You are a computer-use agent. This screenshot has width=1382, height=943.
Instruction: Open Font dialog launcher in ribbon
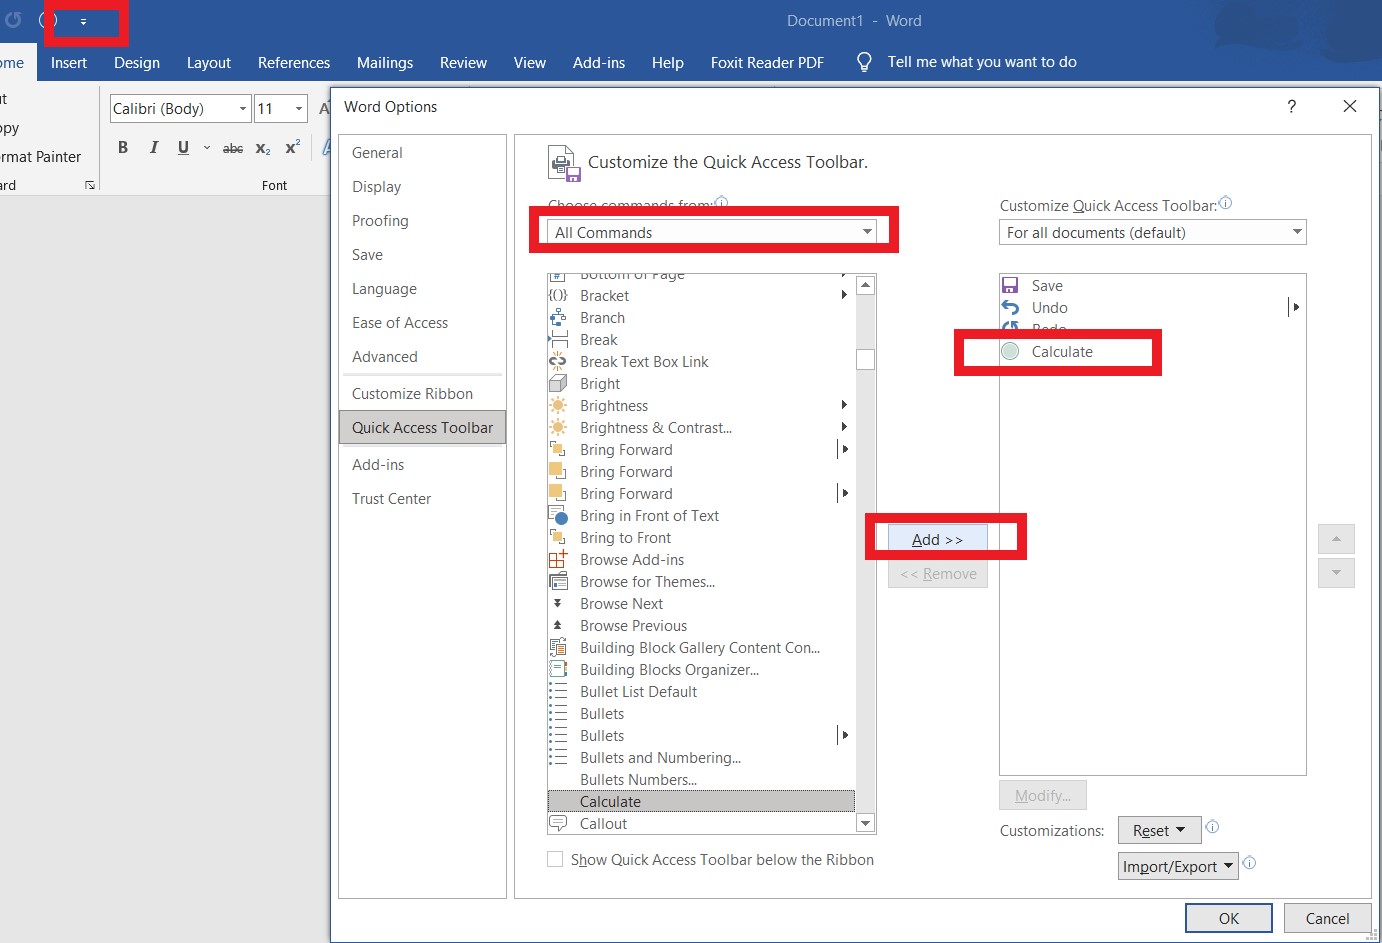click(90, 185)
